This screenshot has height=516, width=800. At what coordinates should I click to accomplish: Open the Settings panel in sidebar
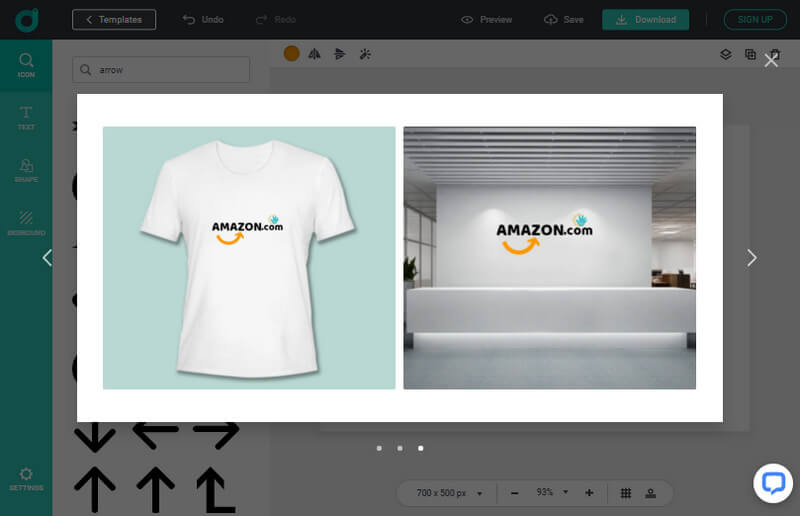[26, 479]
